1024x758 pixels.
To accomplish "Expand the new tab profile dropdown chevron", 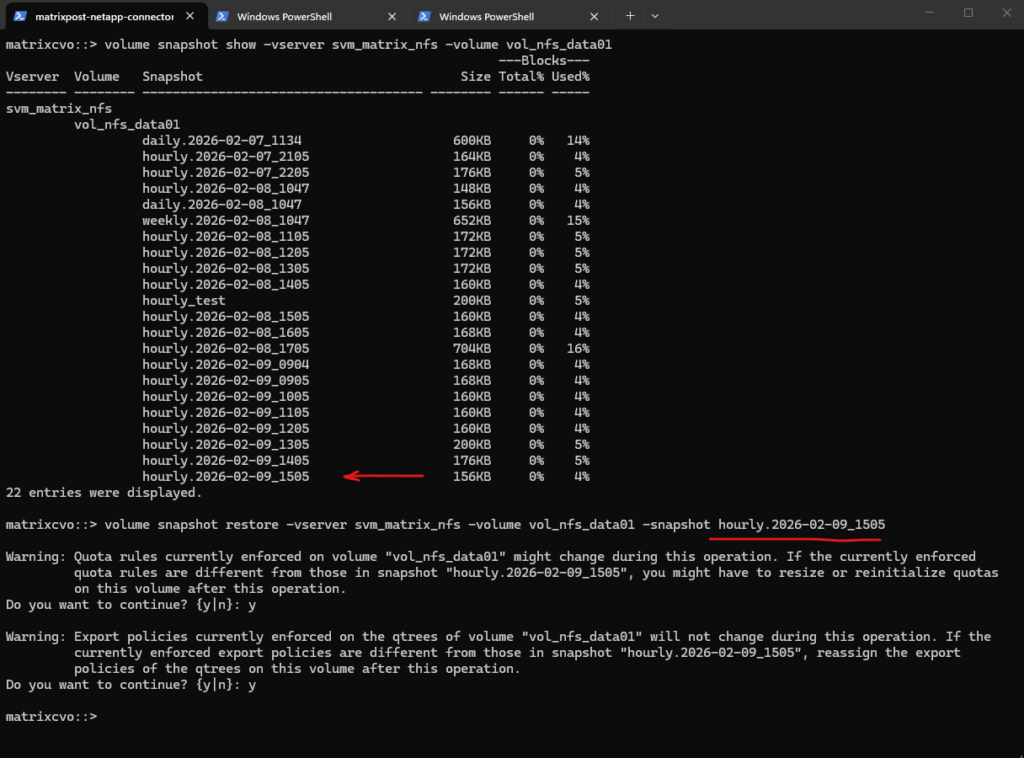I will [x=655, y=17].
